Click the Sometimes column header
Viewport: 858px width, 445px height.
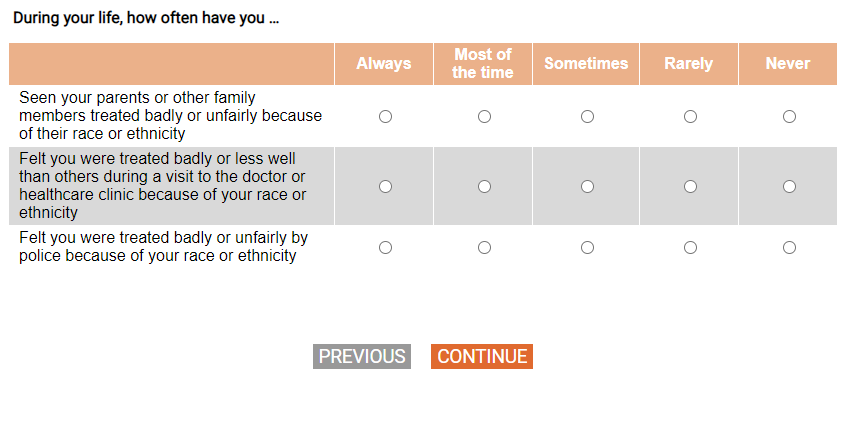pyautogui.click(x=586, y=64)
